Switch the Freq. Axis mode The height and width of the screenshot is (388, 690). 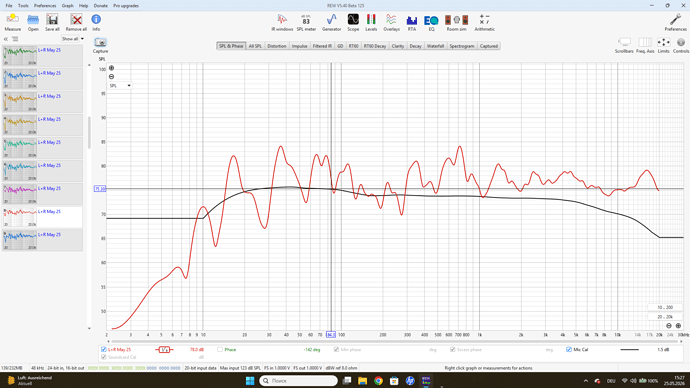(x=645, y=45)
